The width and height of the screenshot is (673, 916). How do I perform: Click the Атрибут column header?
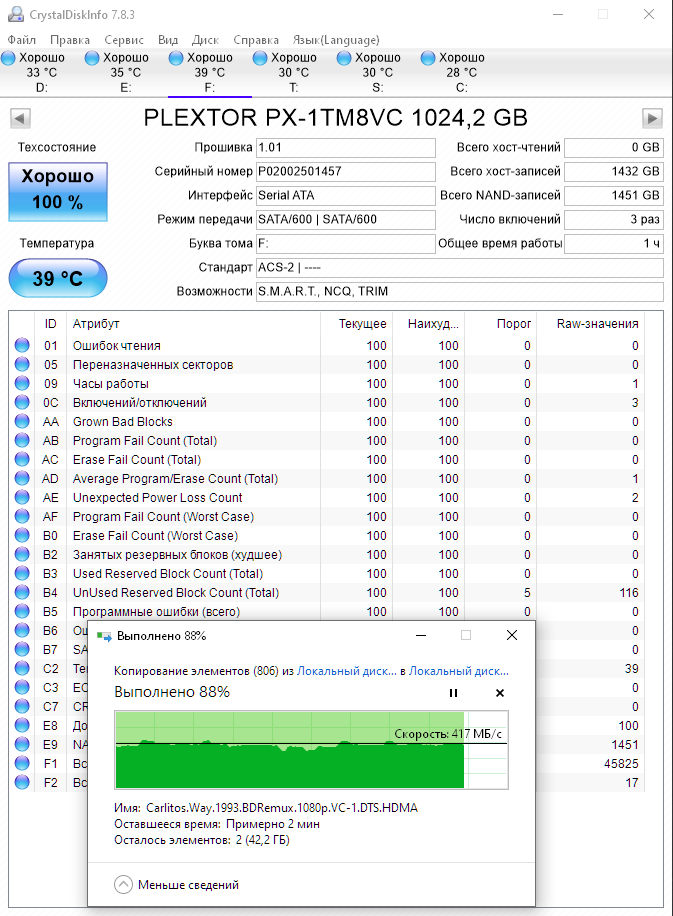(x=193, y=324)
